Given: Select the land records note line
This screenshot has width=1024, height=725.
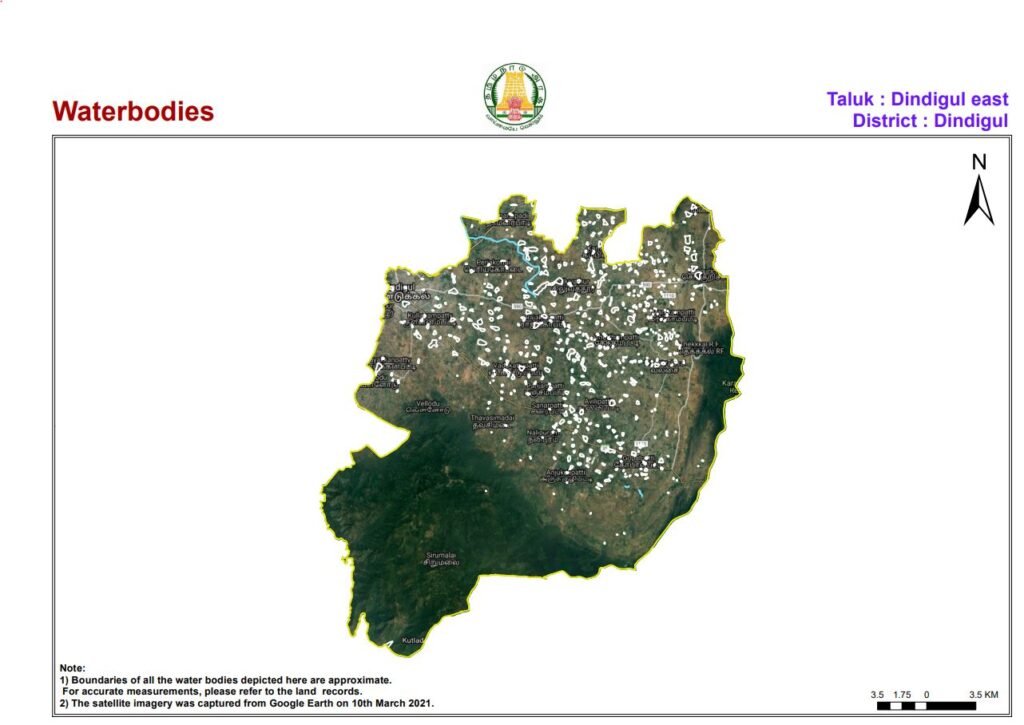Looking at the screenshot, I should [210, 691].
